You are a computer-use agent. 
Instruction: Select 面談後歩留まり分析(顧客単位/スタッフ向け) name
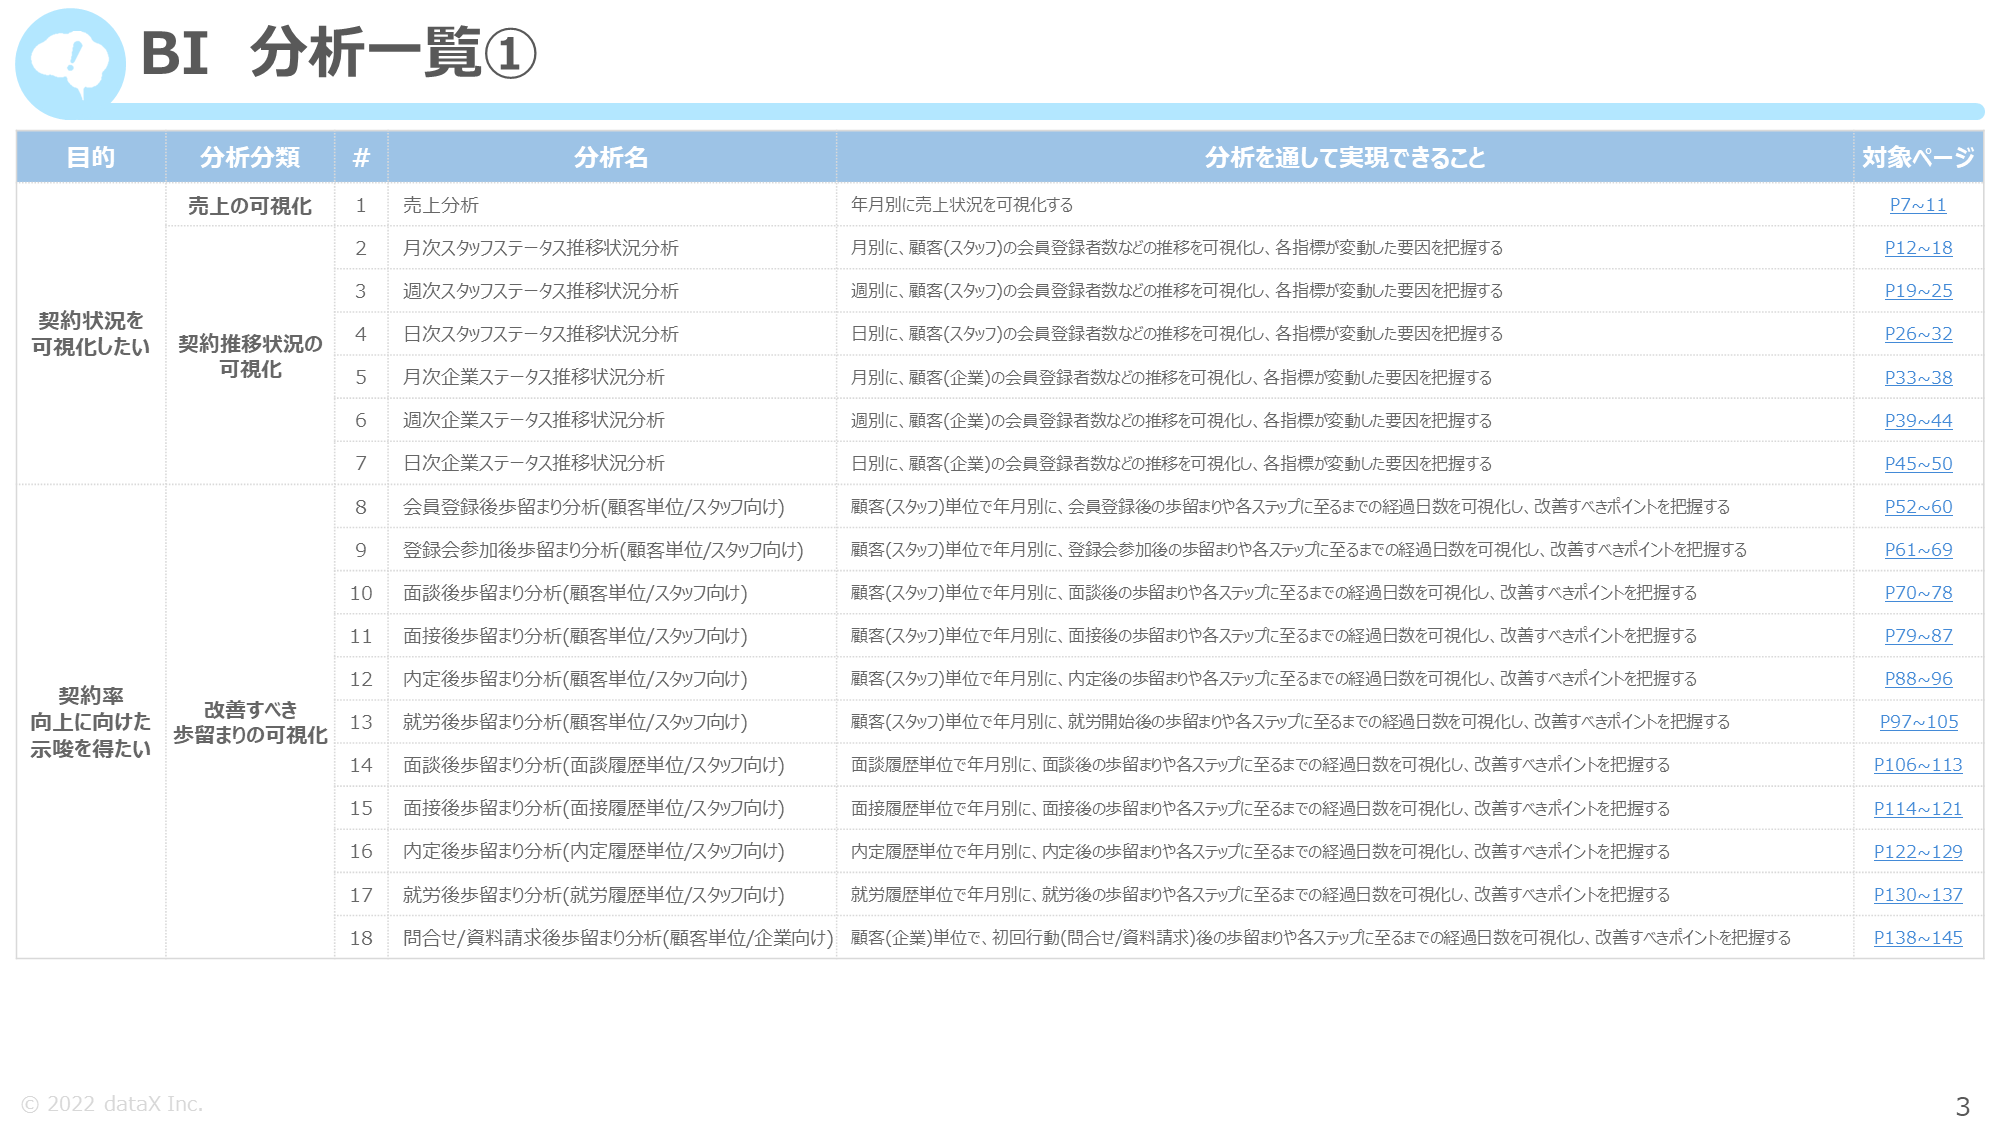click(x=576, y=593)
